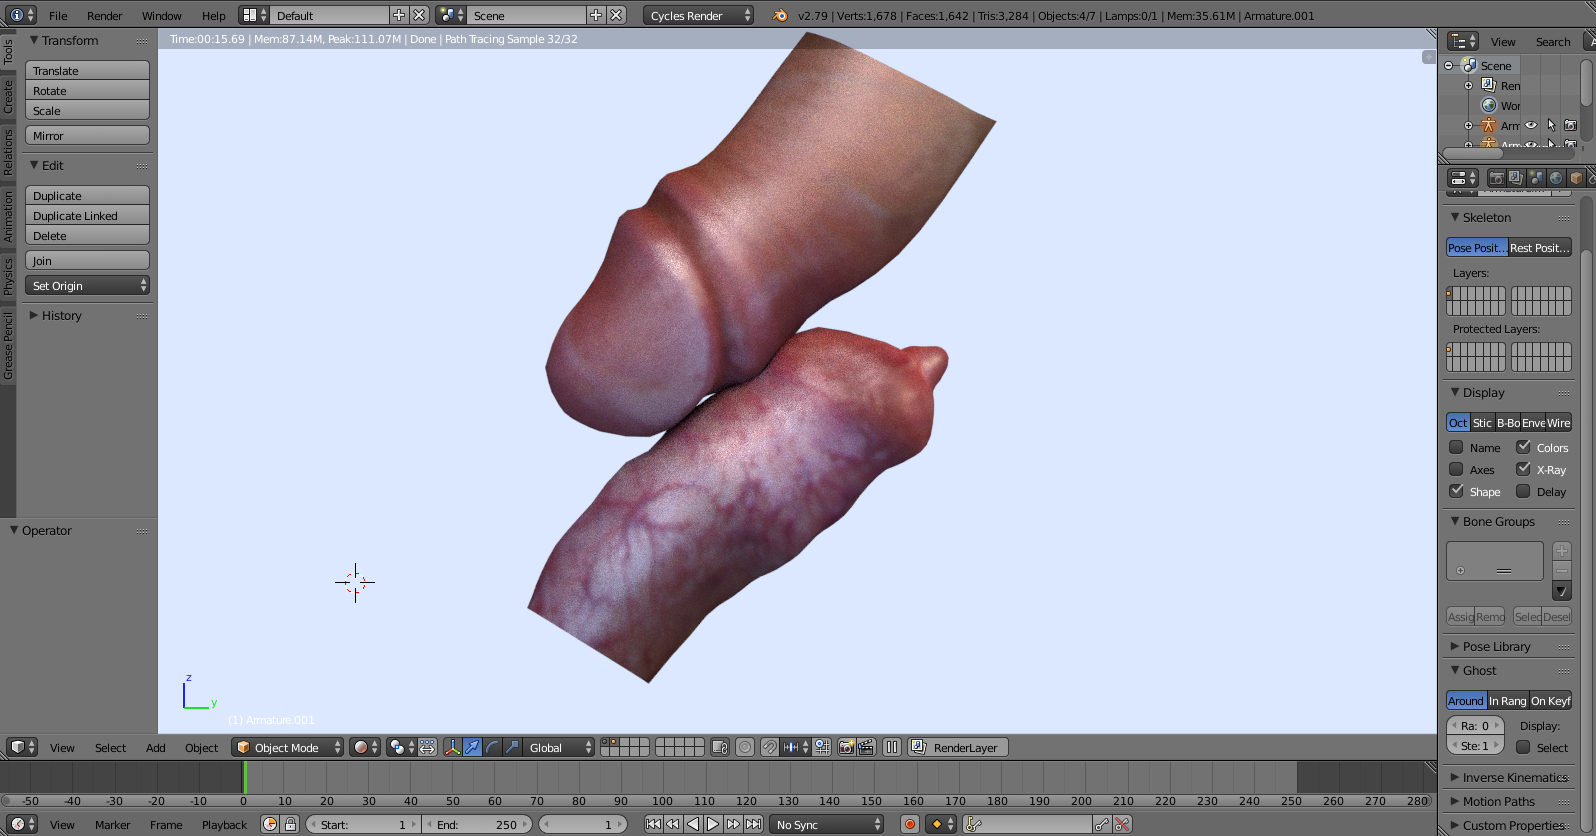Jump to the end frame in timeline
1596x836 pixels.
click(753, 824)
